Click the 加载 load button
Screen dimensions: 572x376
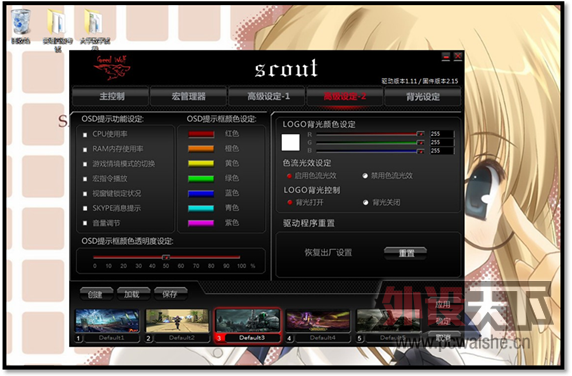pyautogui.click(x=133, y=294)
